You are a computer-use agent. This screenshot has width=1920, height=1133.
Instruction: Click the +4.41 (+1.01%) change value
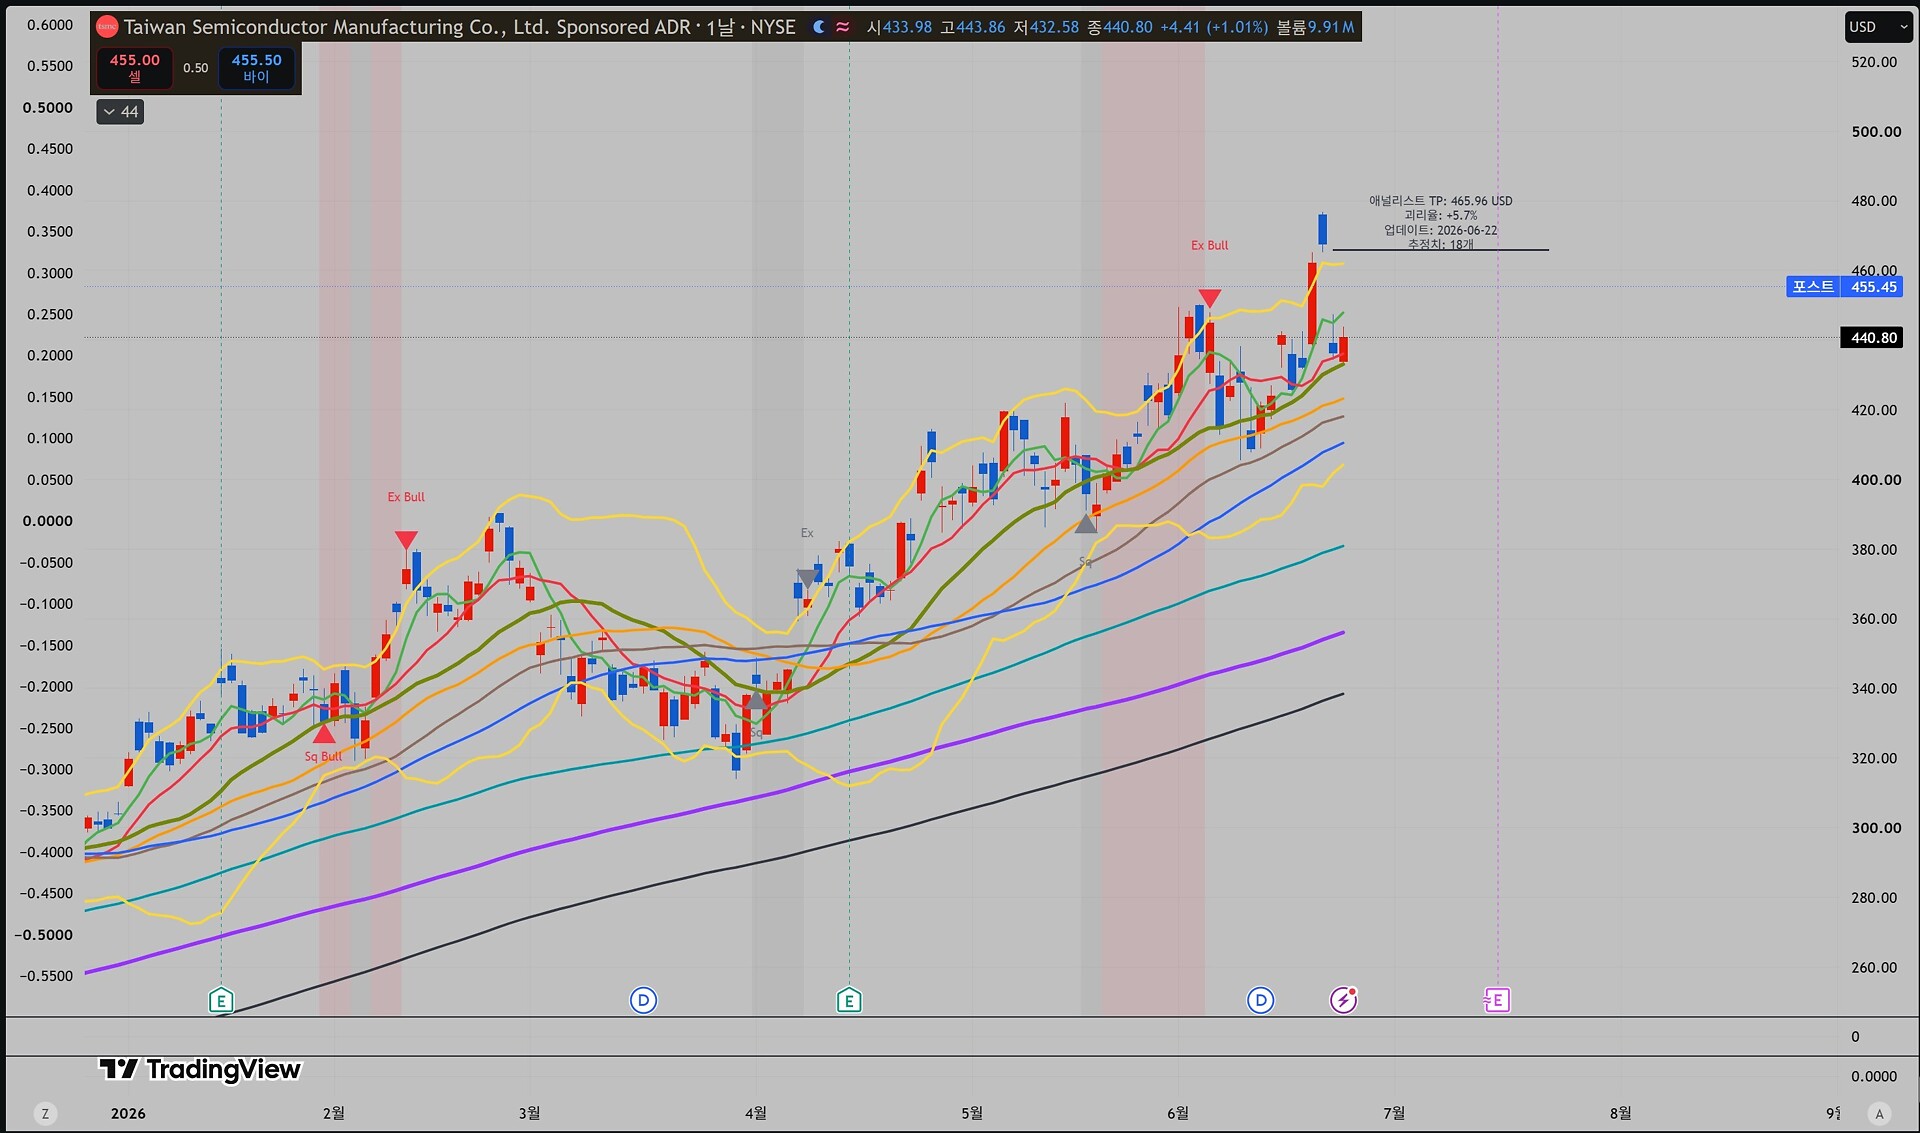click(1214, 27)
